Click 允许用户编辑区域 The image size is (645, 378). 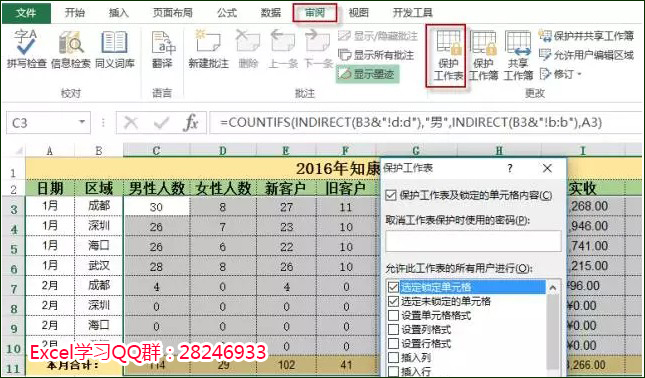586,55
